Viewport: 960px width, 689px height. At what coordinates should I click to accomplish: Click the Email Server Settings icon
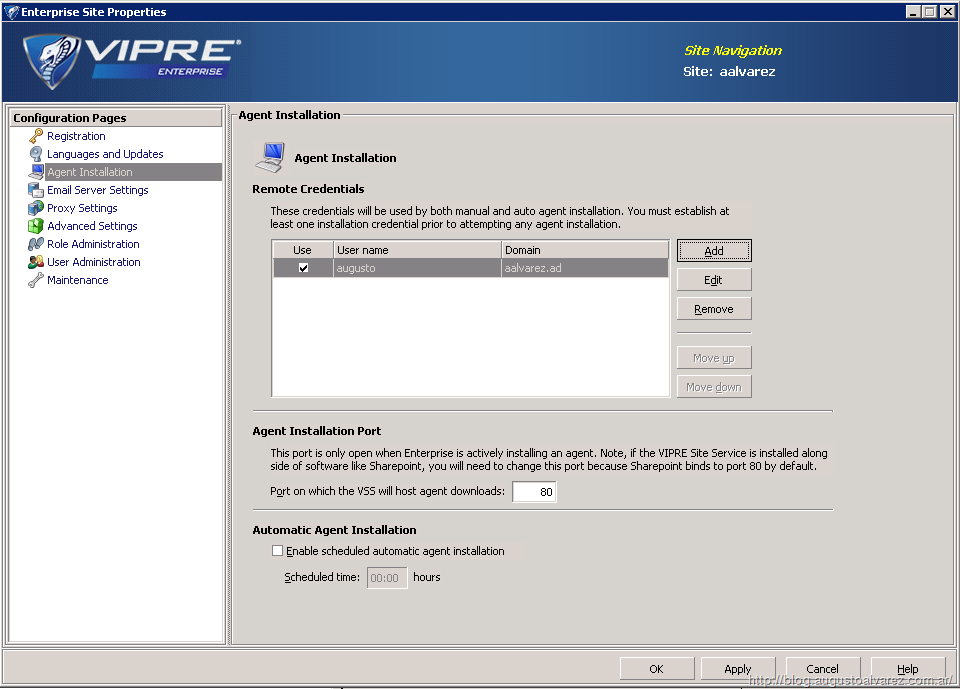click(36, 190)
